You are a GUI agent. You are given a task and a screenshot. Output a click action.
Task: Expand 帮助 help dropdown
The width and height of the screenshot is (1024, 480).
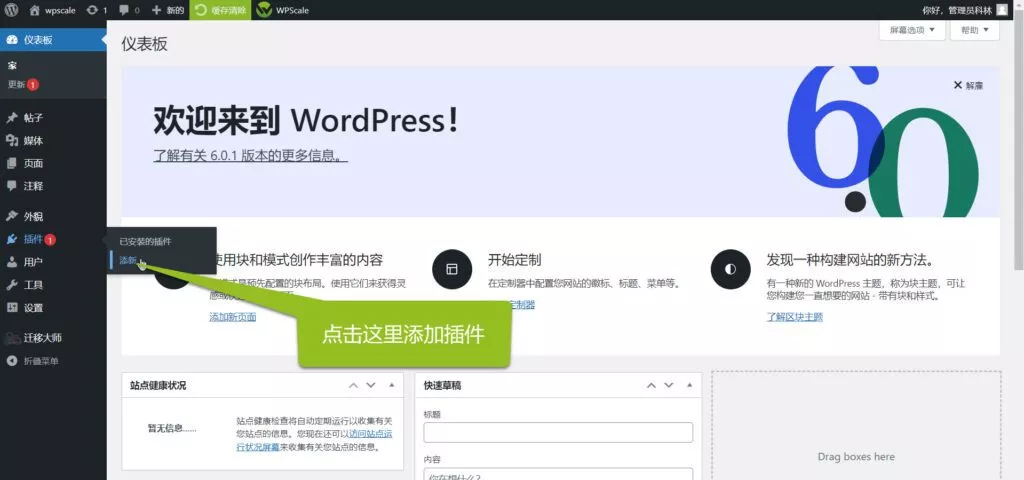[x=975, y=30]
